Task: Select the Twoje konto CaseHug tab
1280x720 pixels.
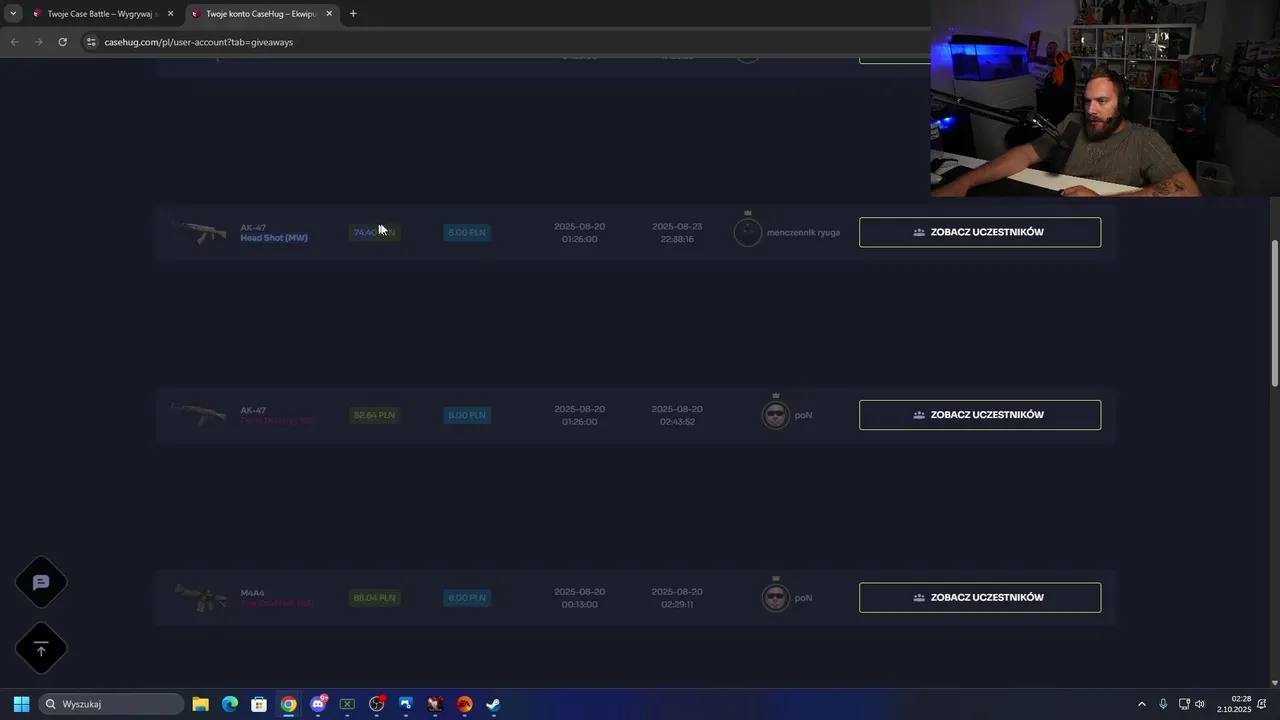Action: tap(262, 14)
